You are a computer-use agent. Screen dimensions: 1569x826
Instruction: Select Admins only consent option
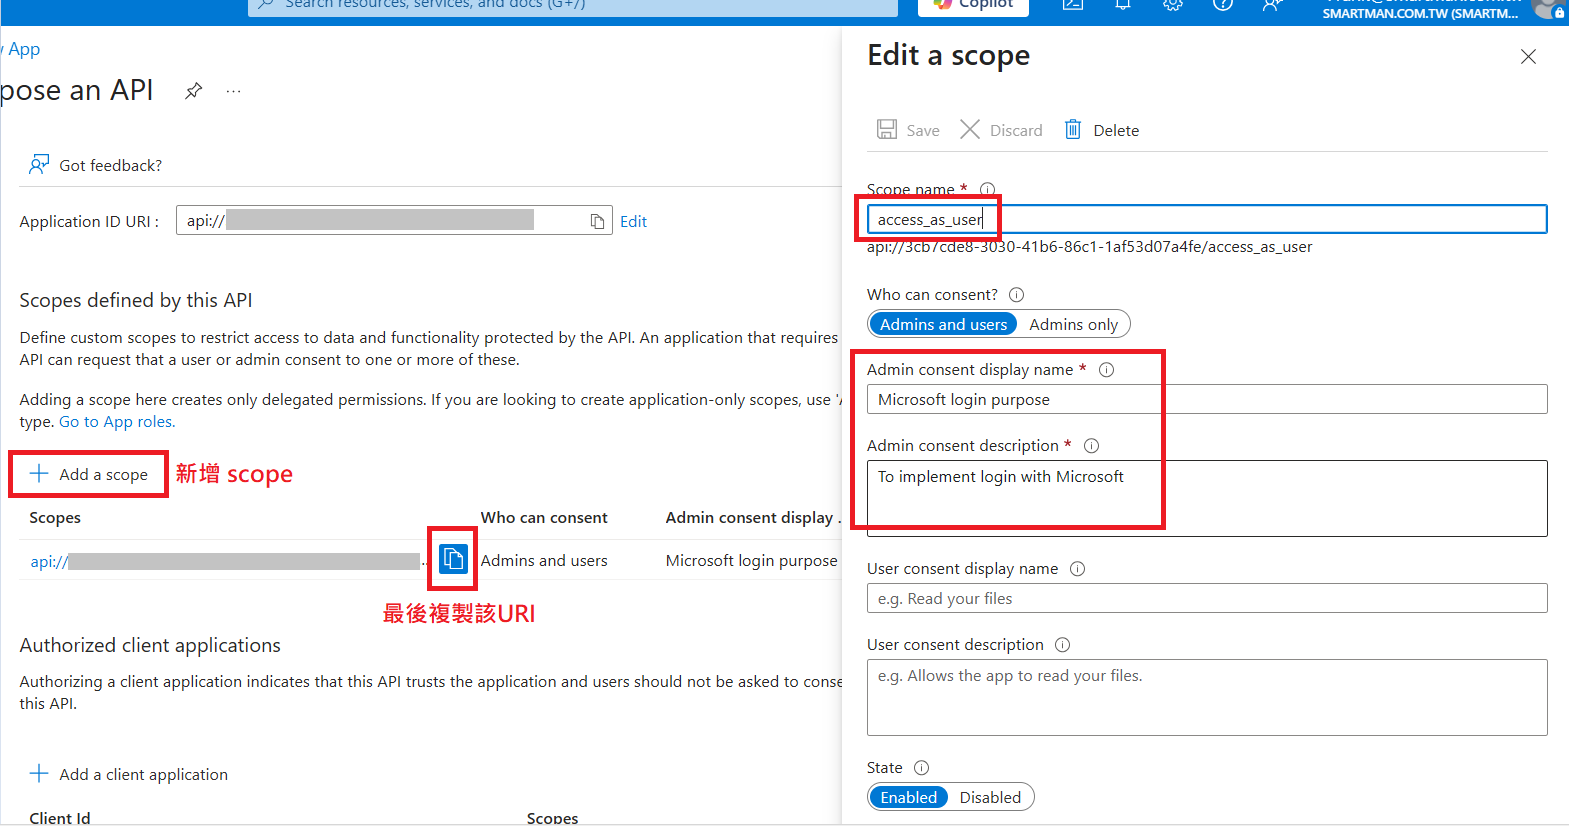(1073, 324)
